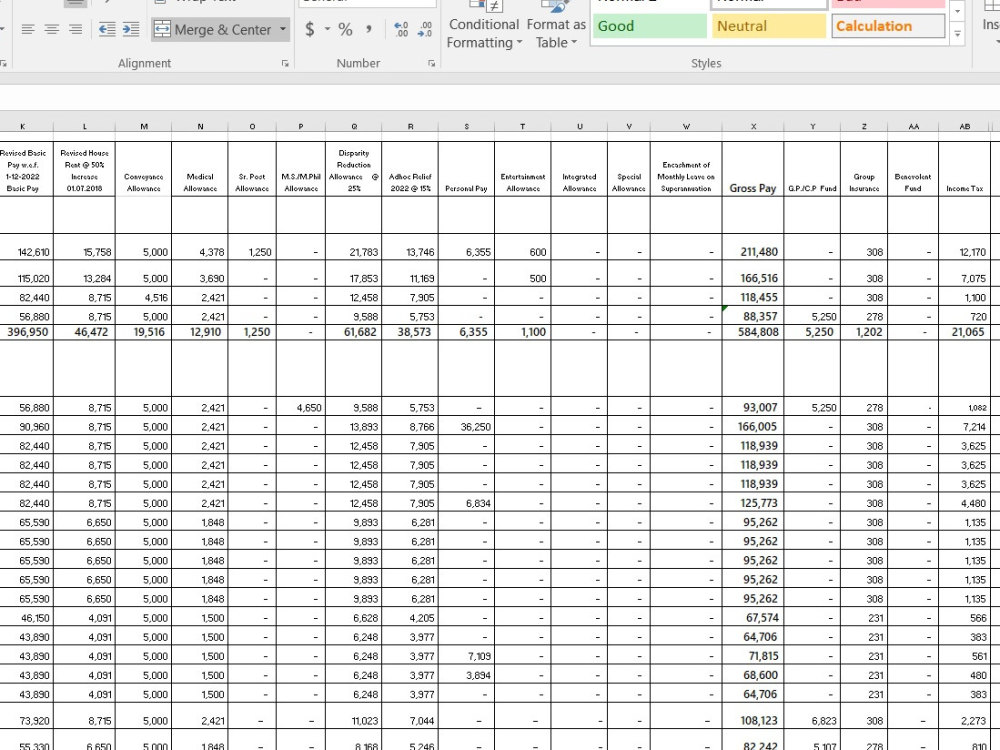Screen dimensions: 1000x750
Task: Select the personal pay cell 7,109
Action: tap(466, 656)
